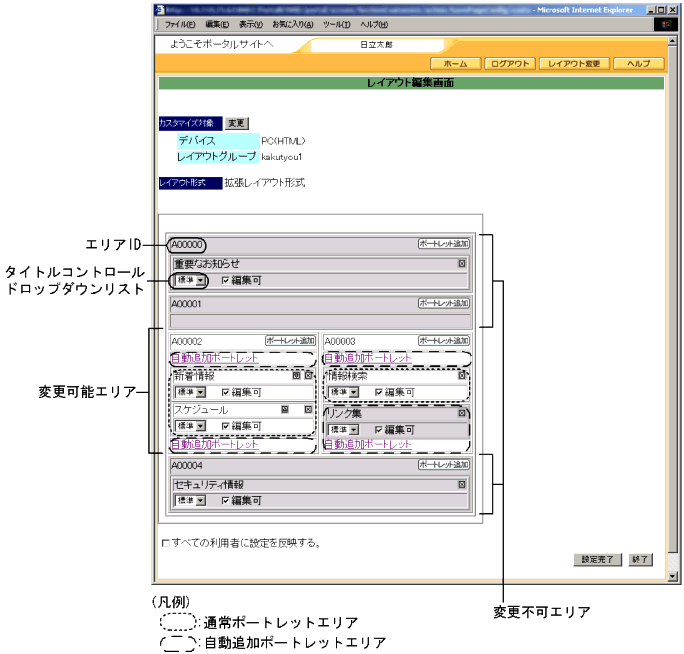Screen dimensions: 684x654
Task: Click the PC(HTML) device value
Action: point(283,141)
